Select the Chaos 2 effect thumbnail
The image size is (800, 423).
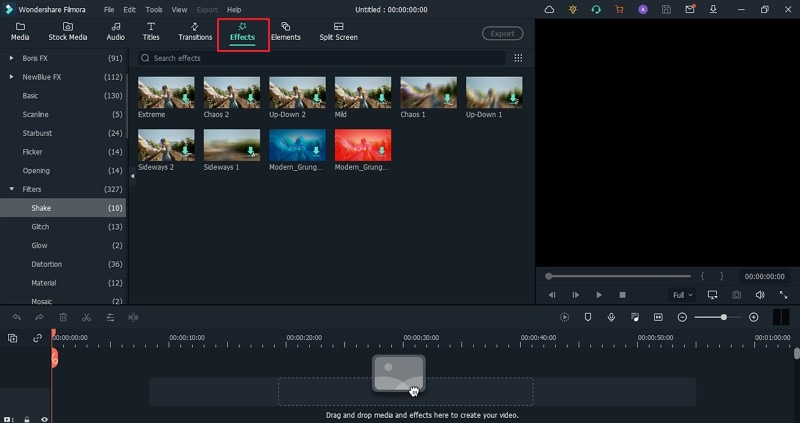coord(232,92)
